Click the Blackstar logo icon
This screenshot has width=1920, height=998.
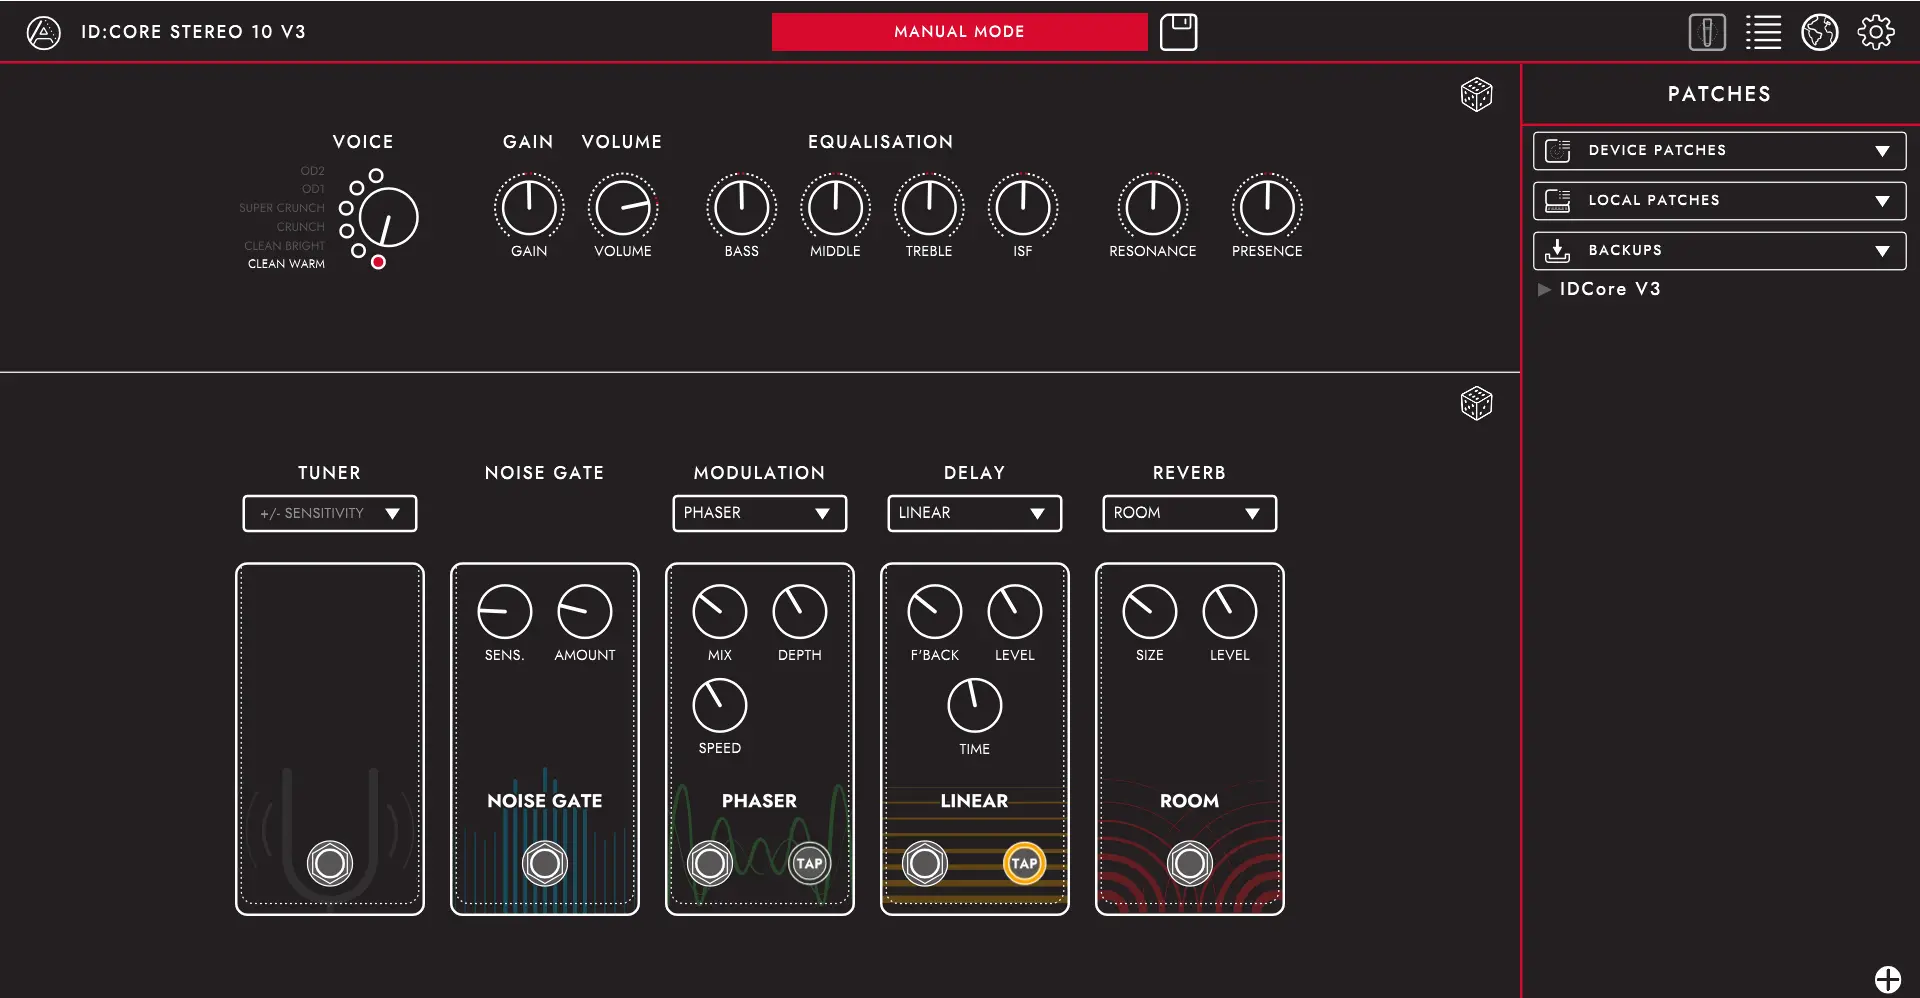[x=43, y=33]
